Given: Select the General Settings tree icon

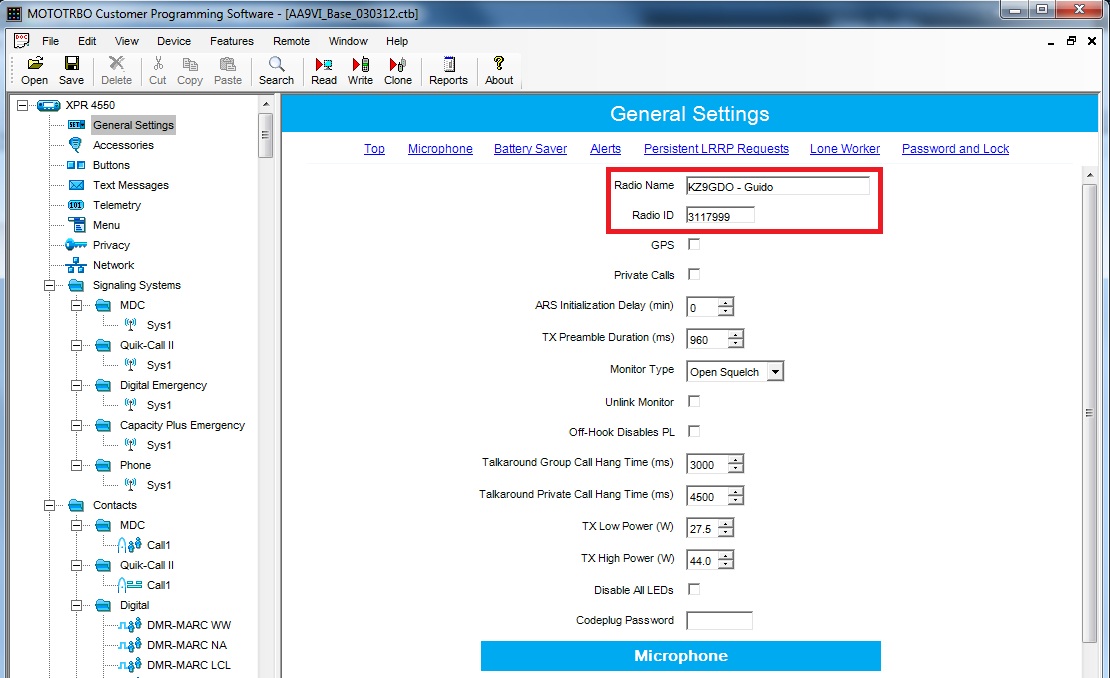Looking at the screenshot, I should [76, 125].
